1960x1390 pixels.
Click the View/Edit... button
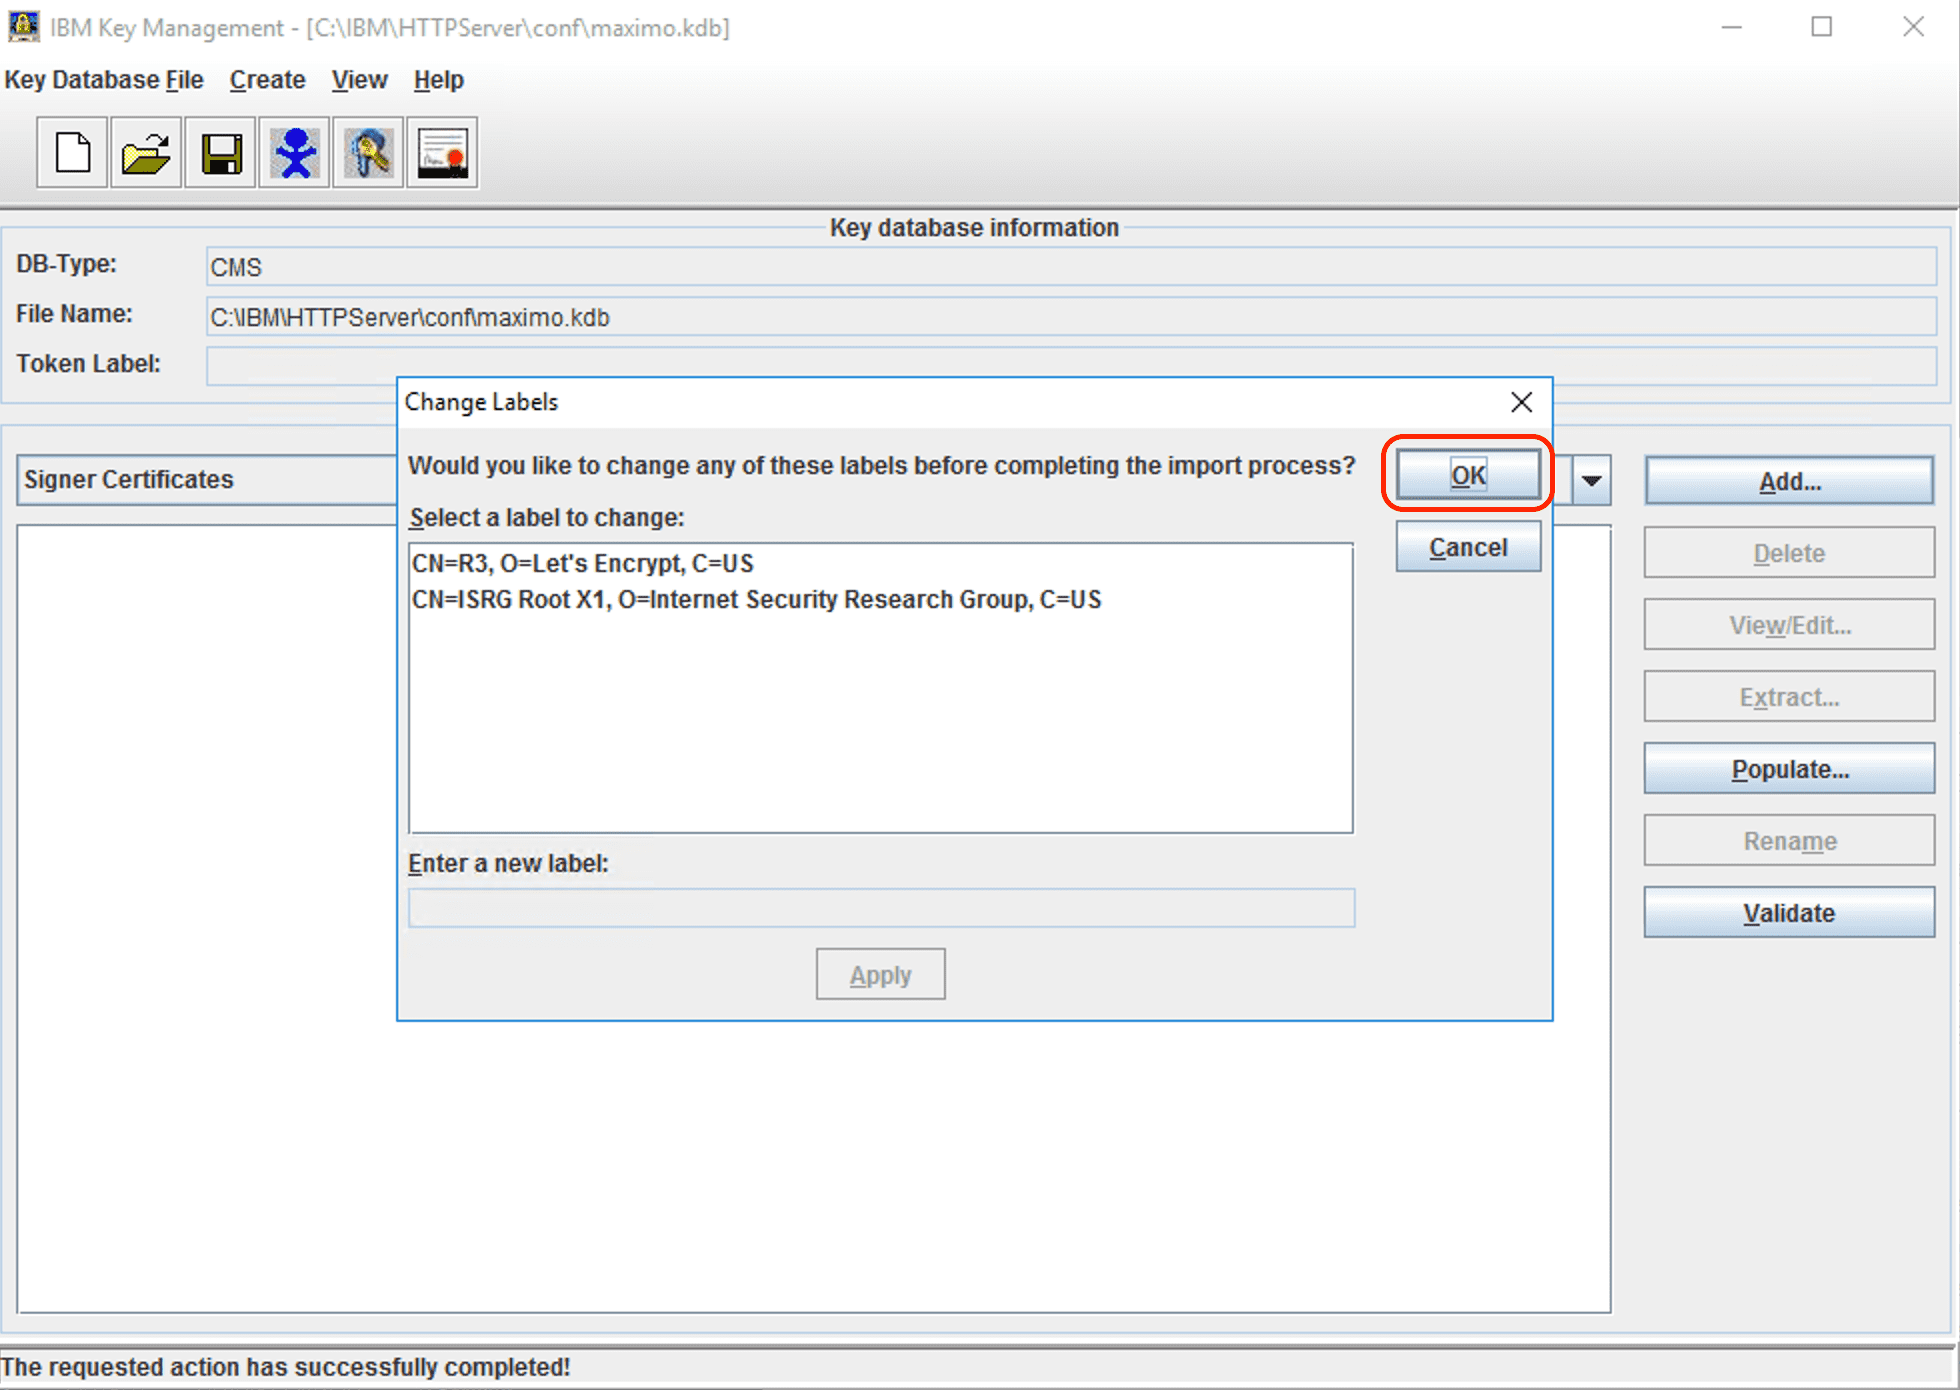pos(1789,625)
